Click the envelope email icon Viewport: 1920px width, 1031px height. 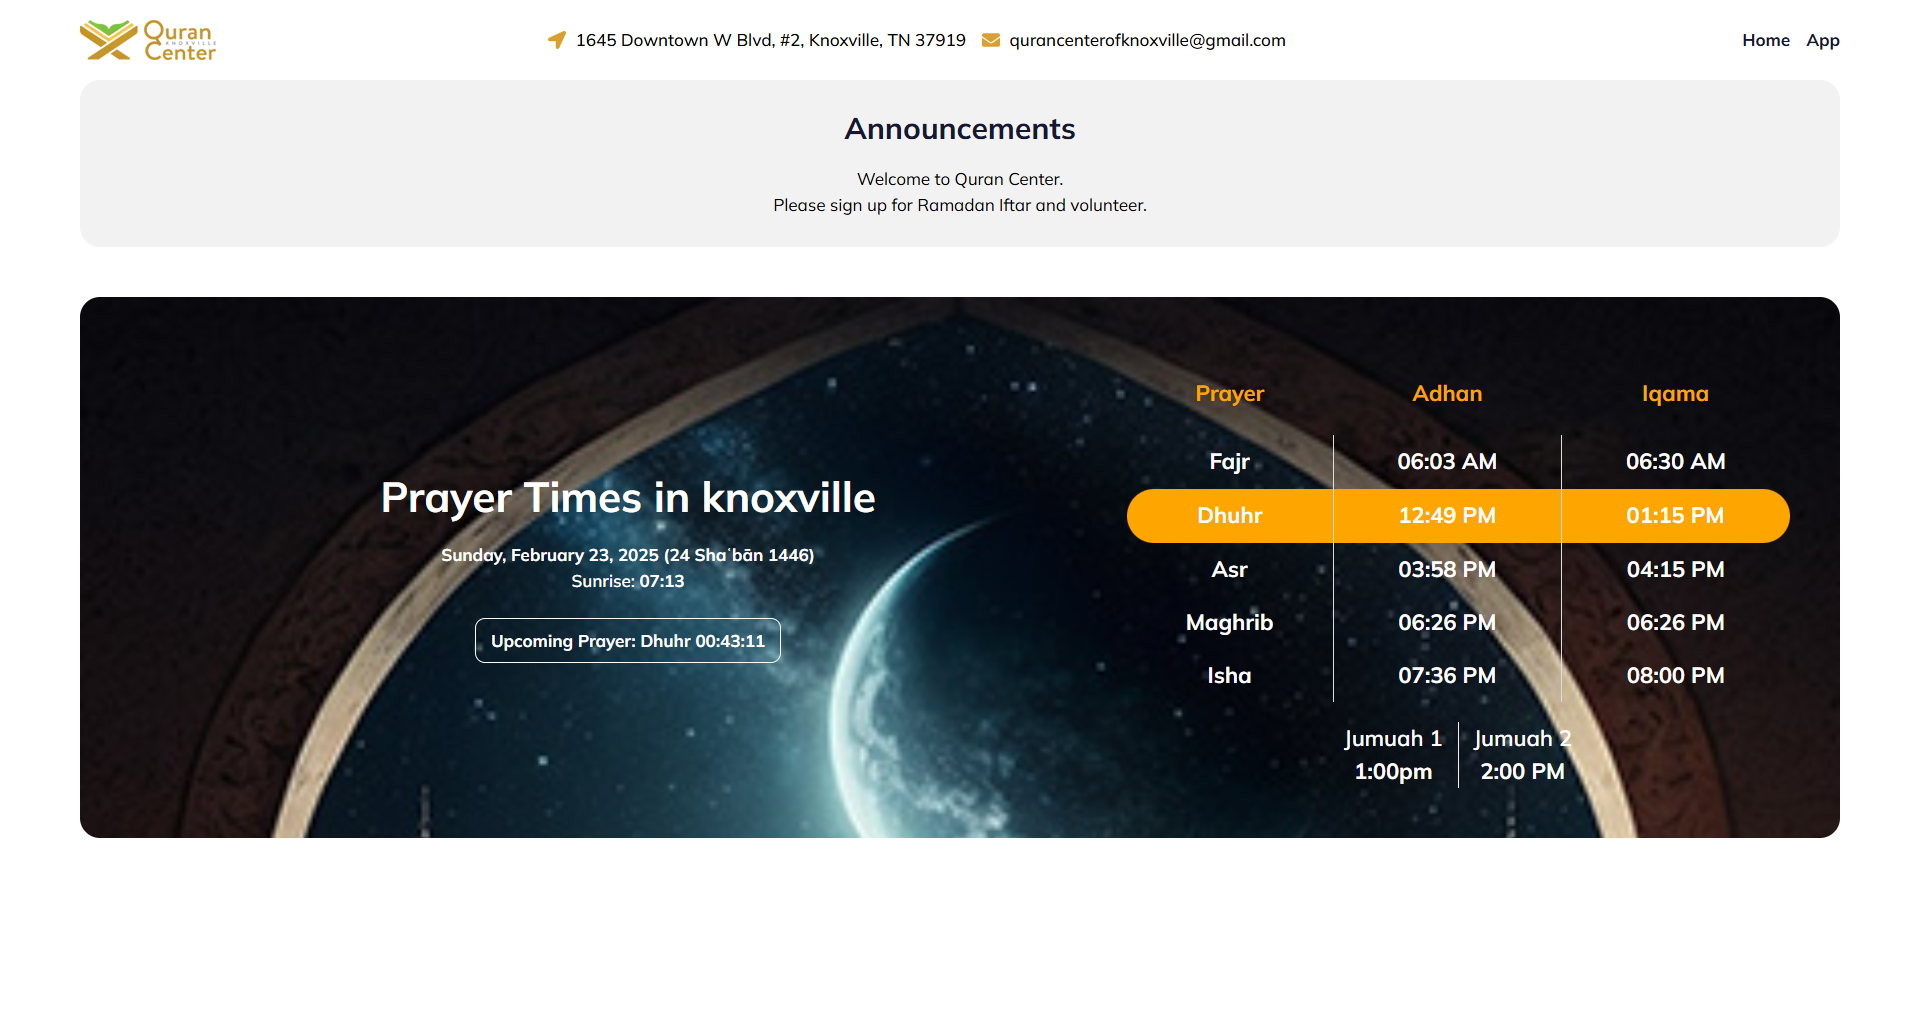point(990,40)
